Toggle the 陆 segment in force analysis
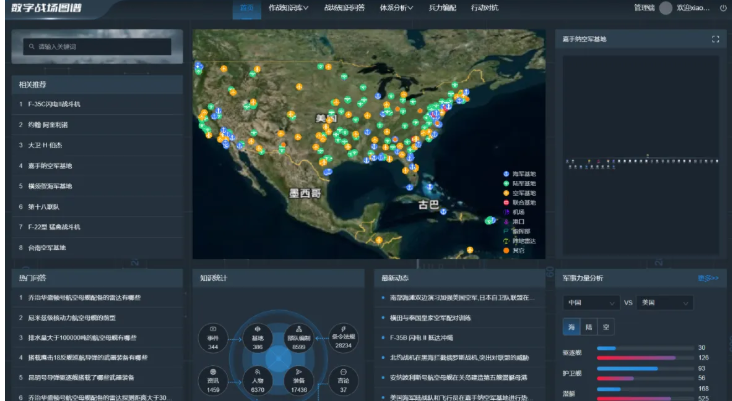Viewport: 732px width, 401px height. pyautogui.click(x=588, y=327)
